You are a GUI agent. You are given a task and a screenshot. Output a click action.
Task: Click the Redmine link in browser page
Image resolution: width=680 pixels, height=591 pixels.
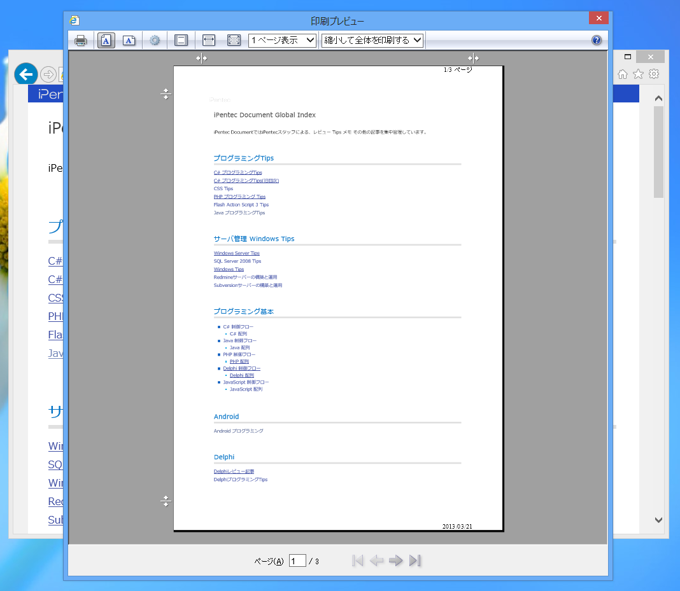point(56,501)
